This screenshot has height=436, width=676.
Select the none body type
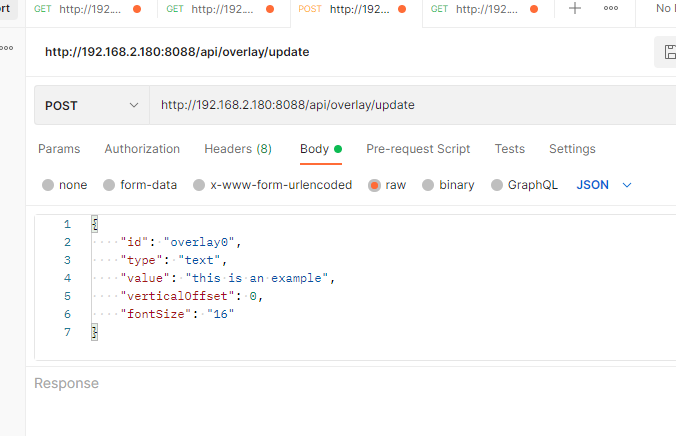[49, 185]
